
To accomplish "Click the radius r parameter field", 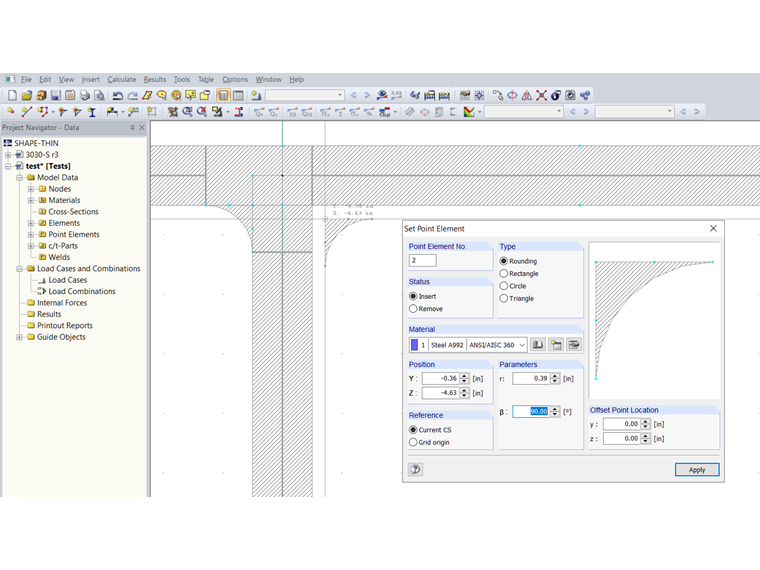I will pyautogui.click(x=531, y=378).
